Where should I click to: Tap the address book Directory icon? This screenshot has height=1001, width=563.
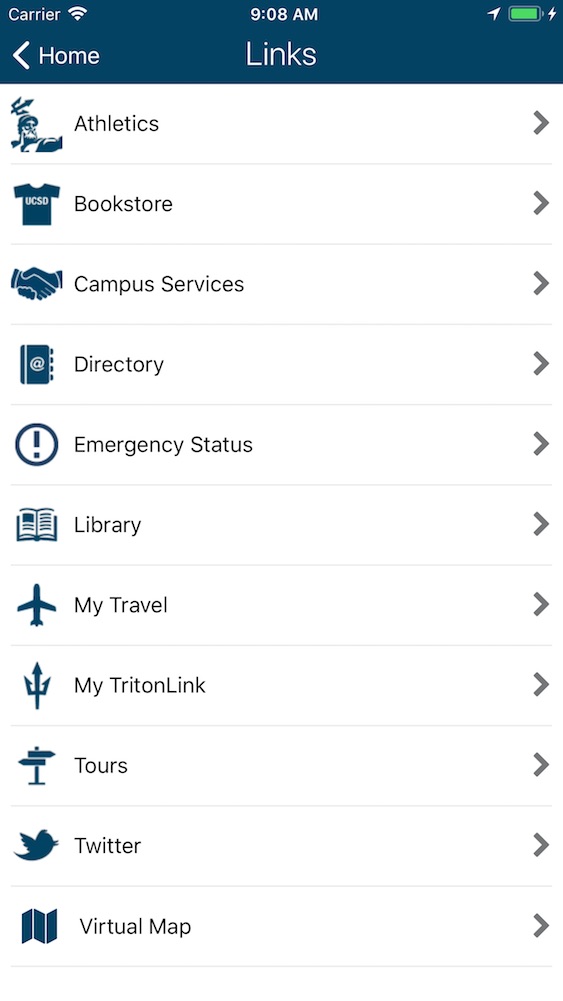[x=36, y=364]
